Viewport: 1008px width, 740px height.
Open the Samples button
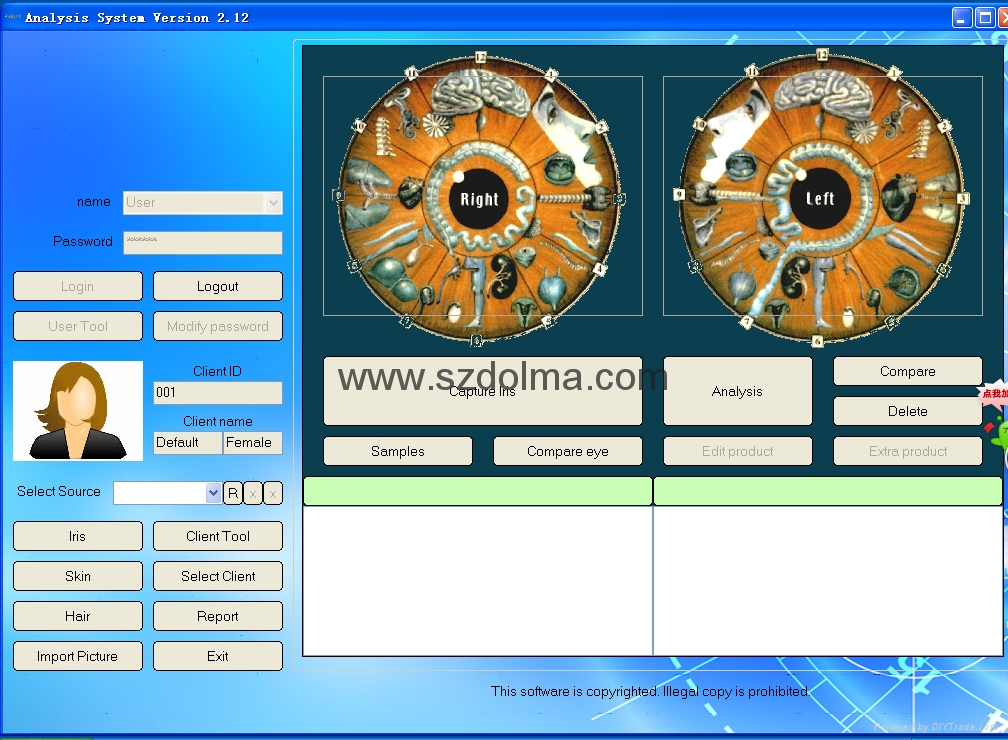point(398,451)
